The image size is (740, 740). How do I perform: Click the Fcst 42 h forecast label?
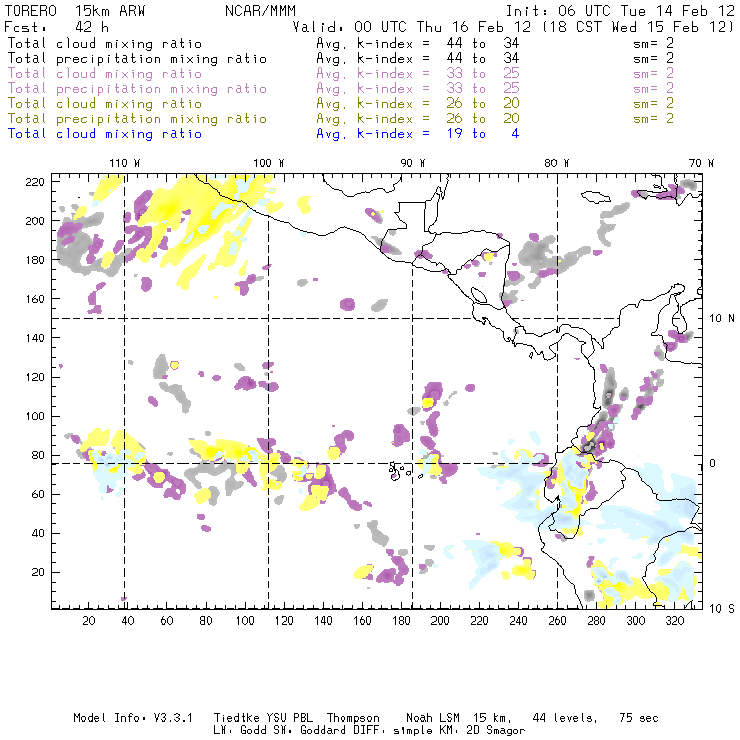pyautogui.click(x=57, y=27)
